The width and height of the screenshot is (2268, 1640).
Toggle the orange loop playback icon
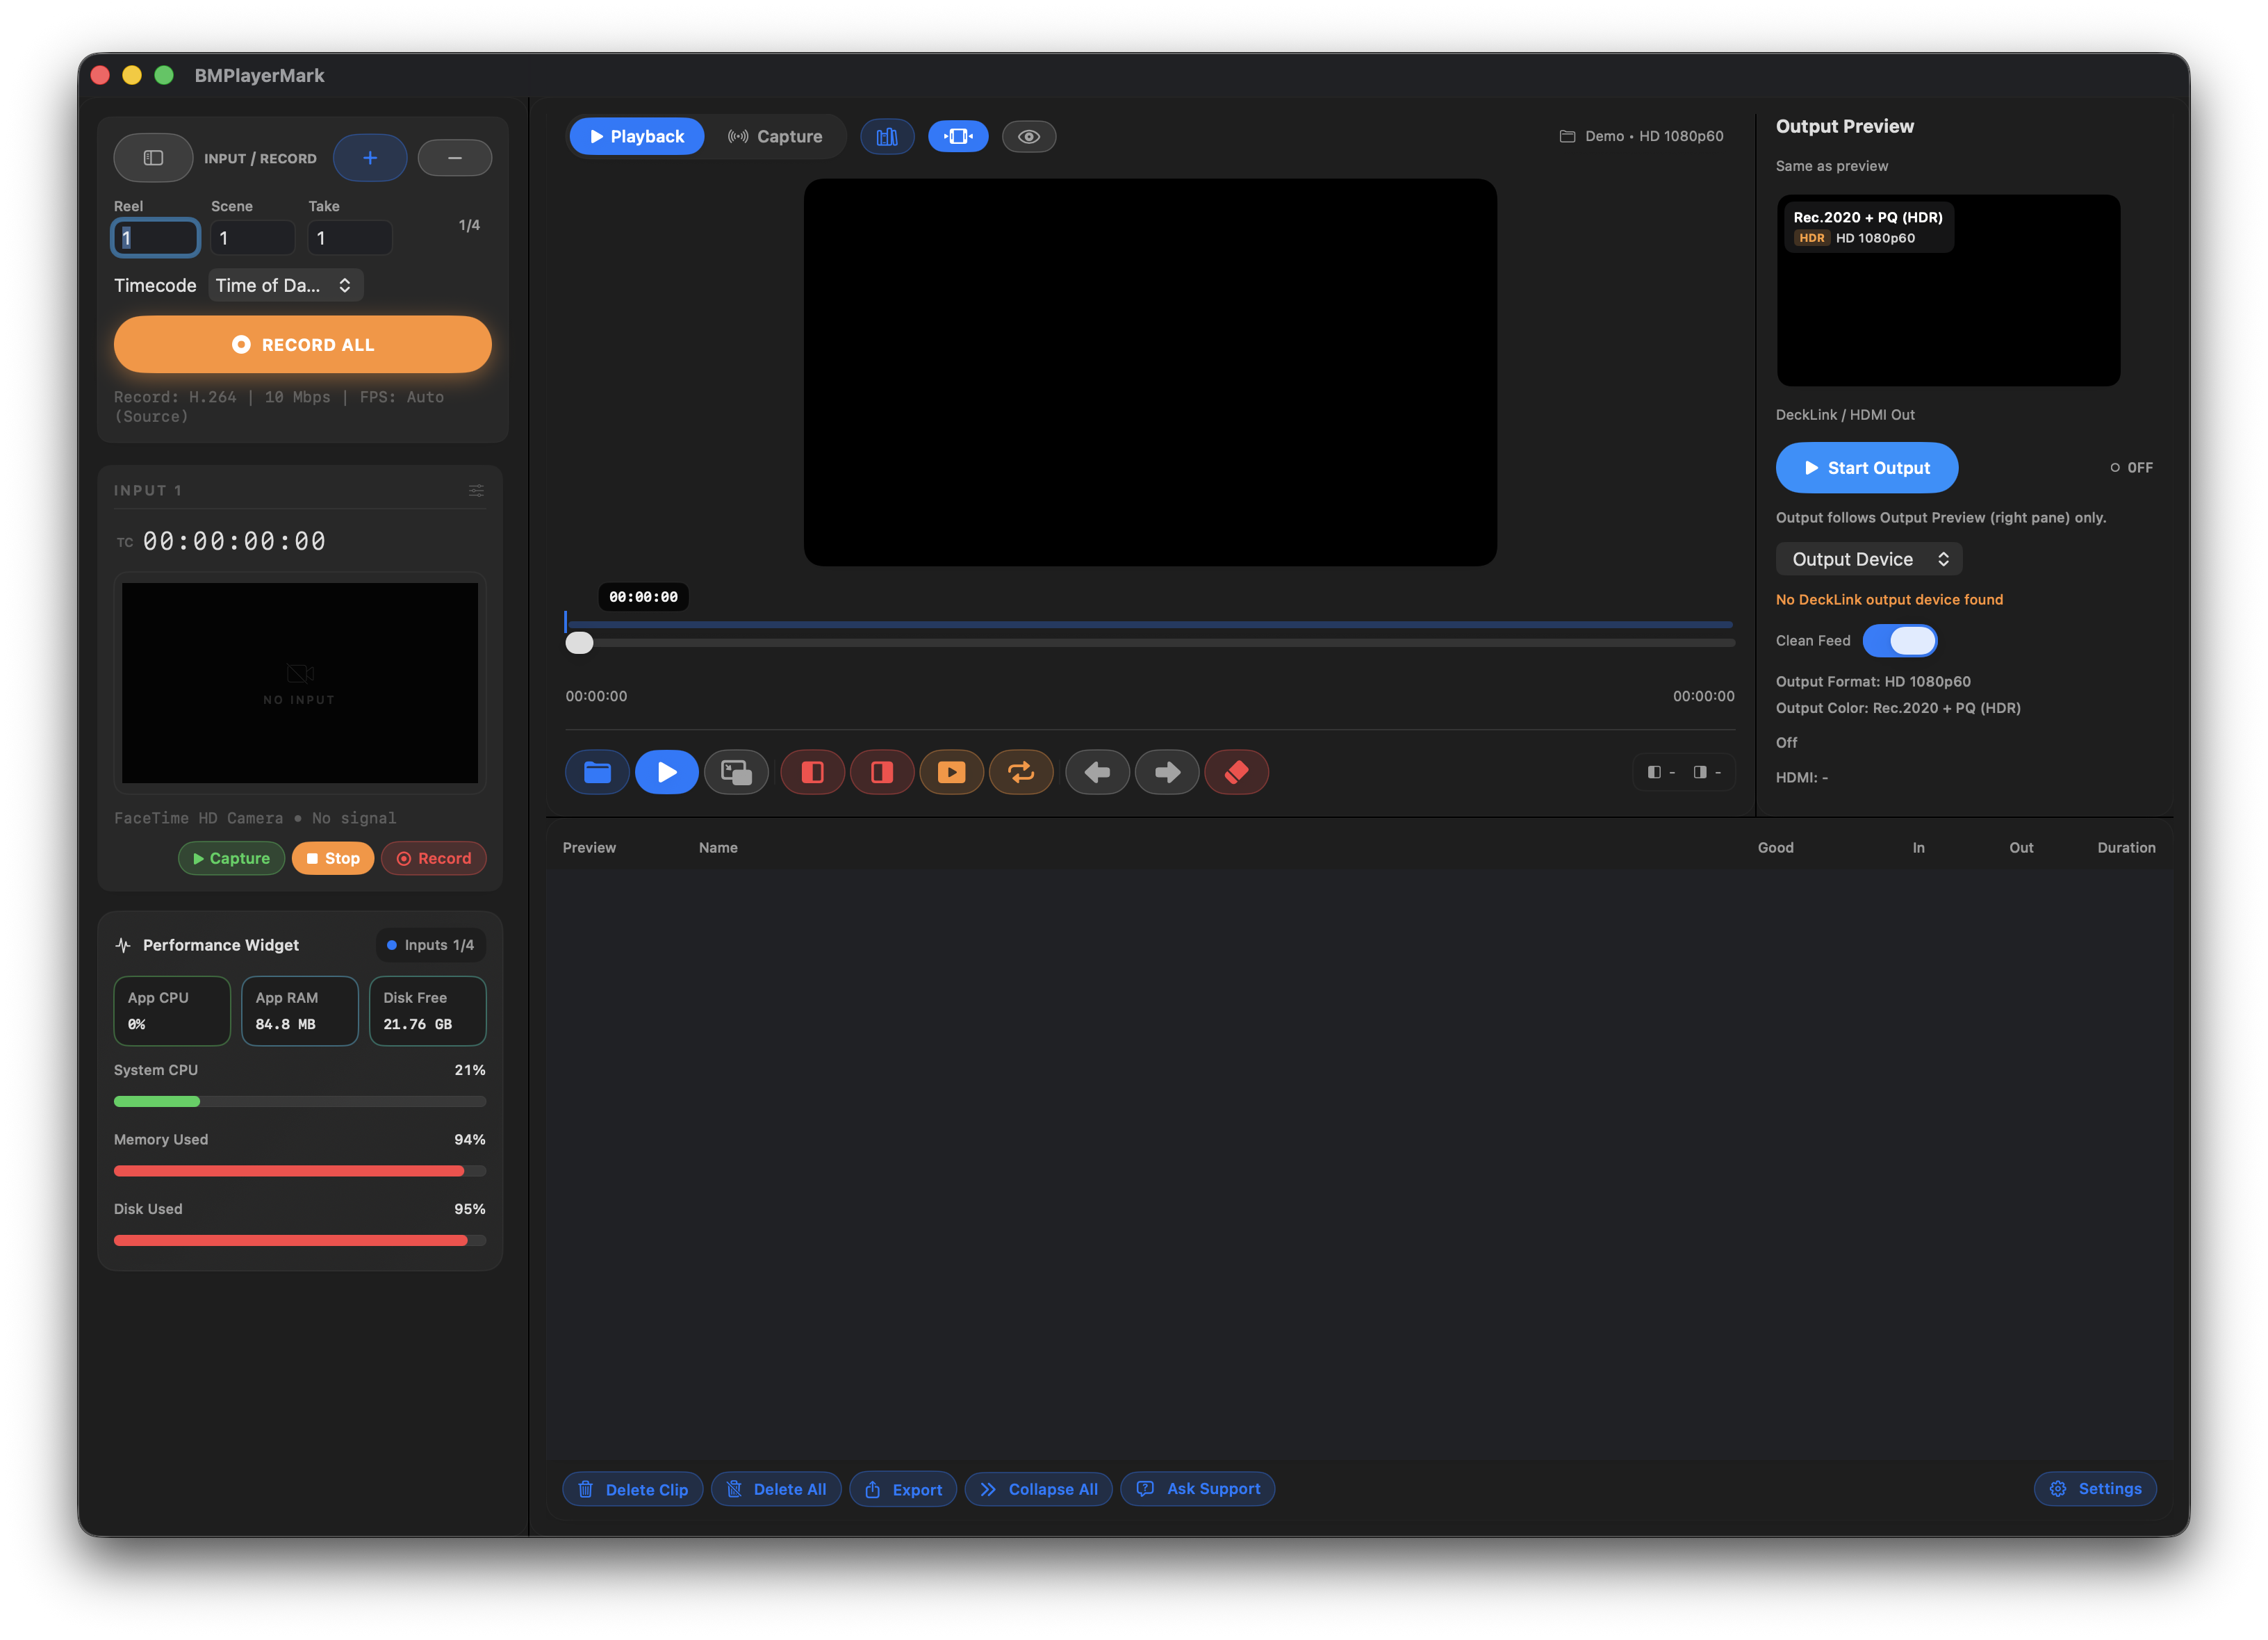point(1020,772)
